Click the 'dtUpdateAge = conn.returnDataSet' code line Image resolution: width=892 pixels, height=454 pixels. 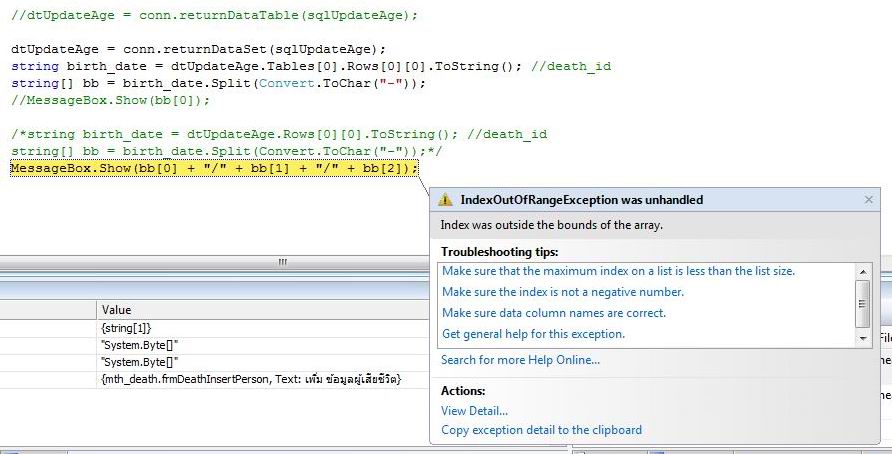coord(199,49)
